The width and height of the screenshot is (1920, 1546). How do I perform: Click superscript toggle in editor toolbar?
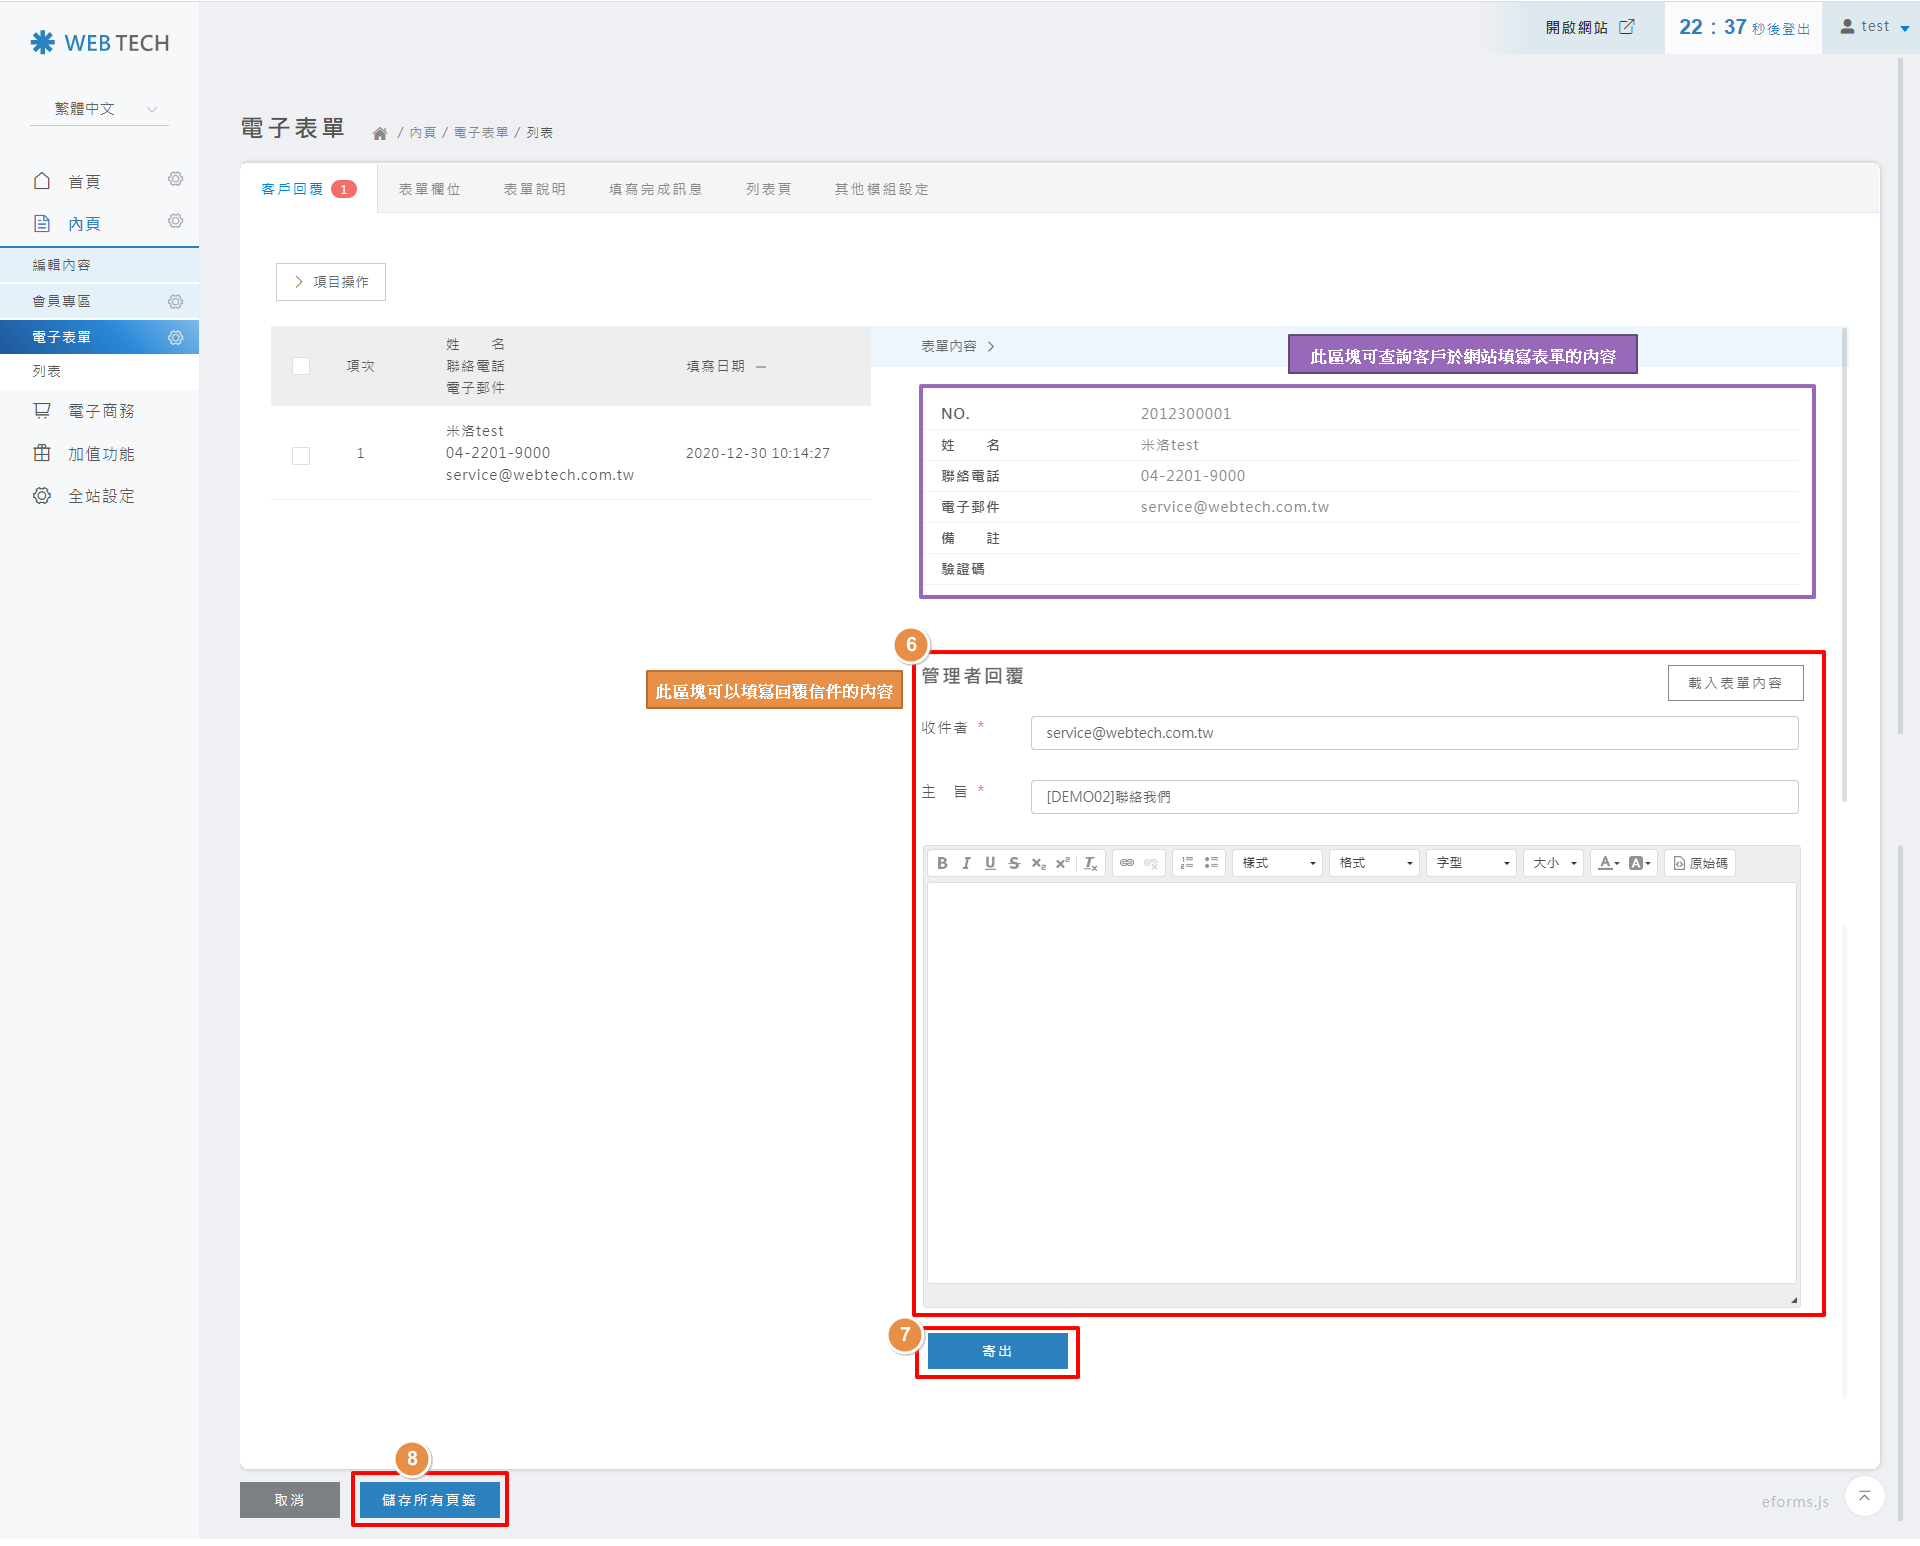pyautogui.click(x=1063, y=863)
